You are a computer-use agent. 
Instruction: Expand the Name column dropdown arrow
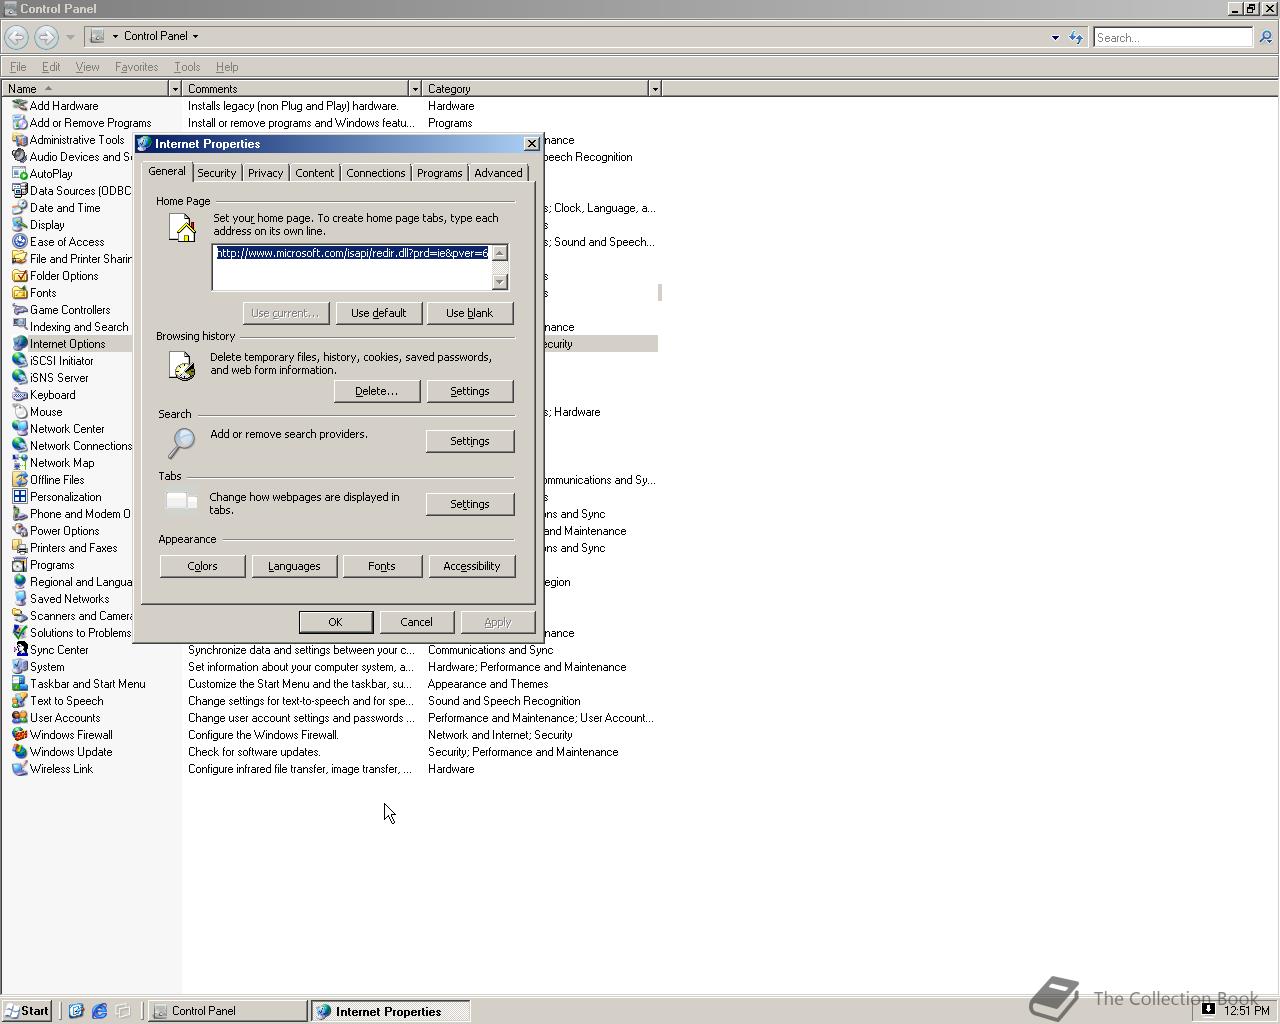[175, 89]
